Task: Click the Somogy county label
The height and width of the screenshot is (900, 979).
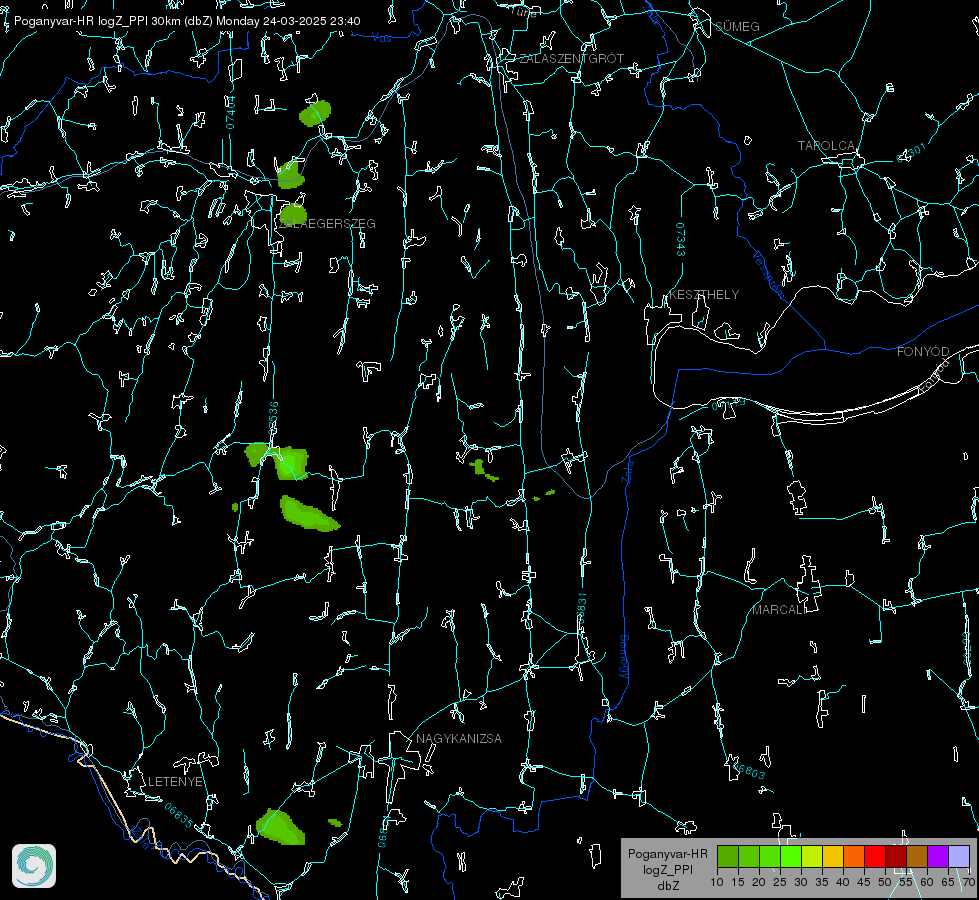Action: point(623,657)
